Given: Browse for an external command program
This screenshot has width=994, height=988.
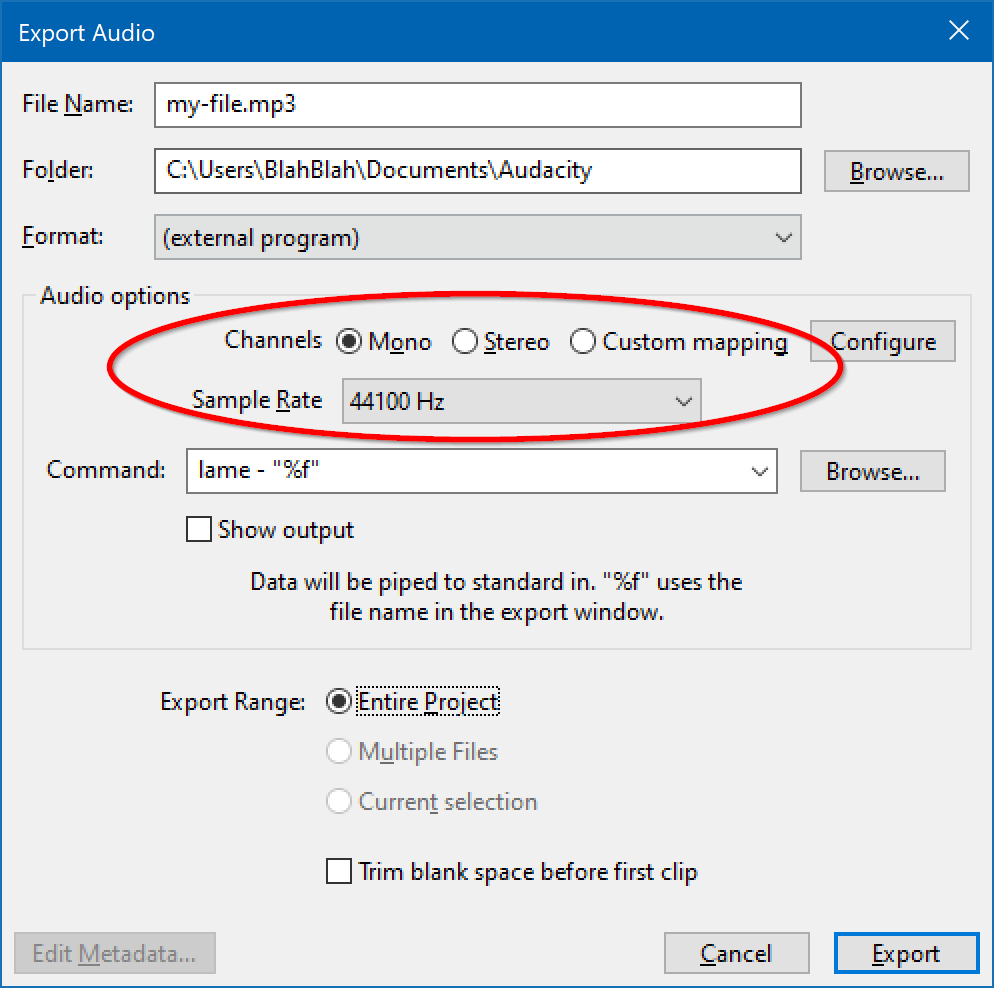Looking at the screenshot, I should click(871, 470).
